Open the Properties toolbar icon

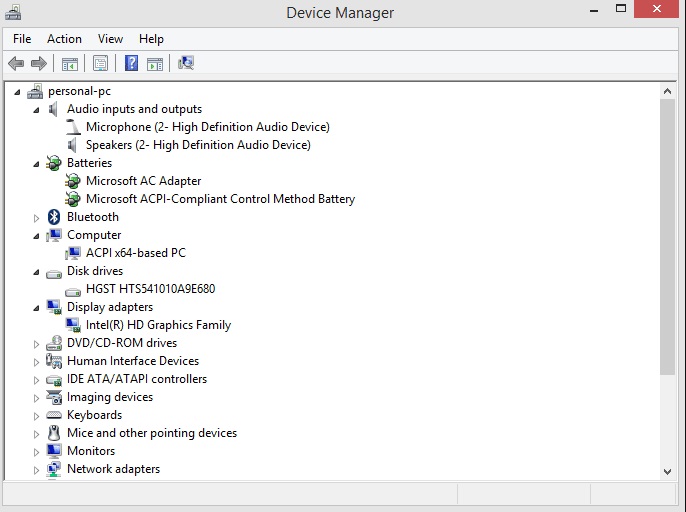click(x=101, y=63)
